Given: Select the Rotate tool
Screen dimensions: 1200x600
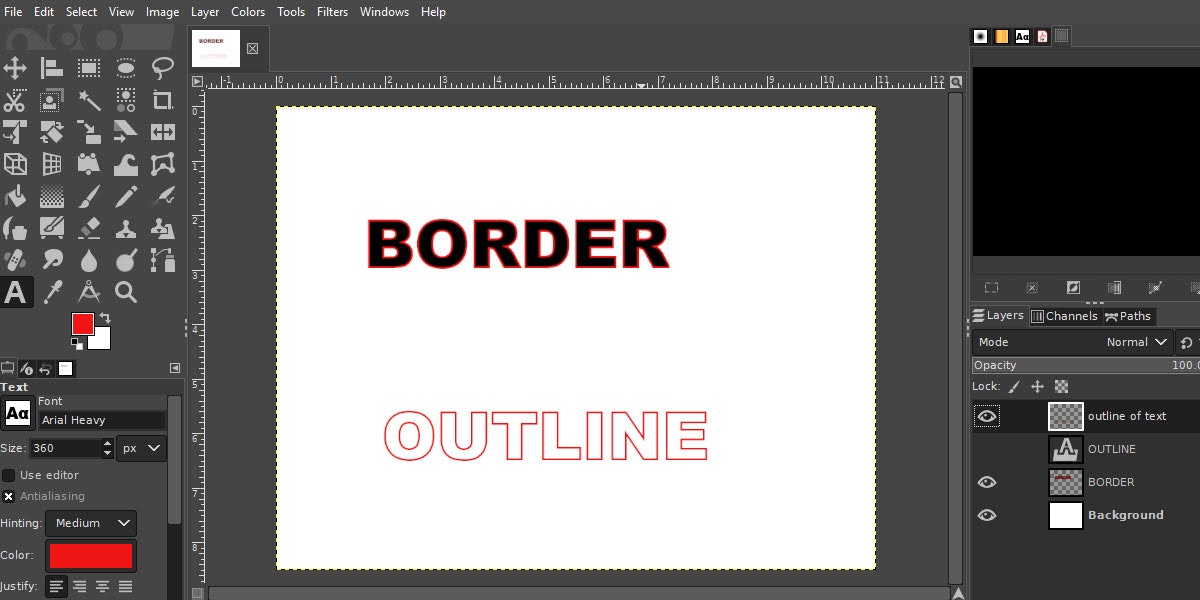Looking at the screenshot, I should (x=52, y=132).
